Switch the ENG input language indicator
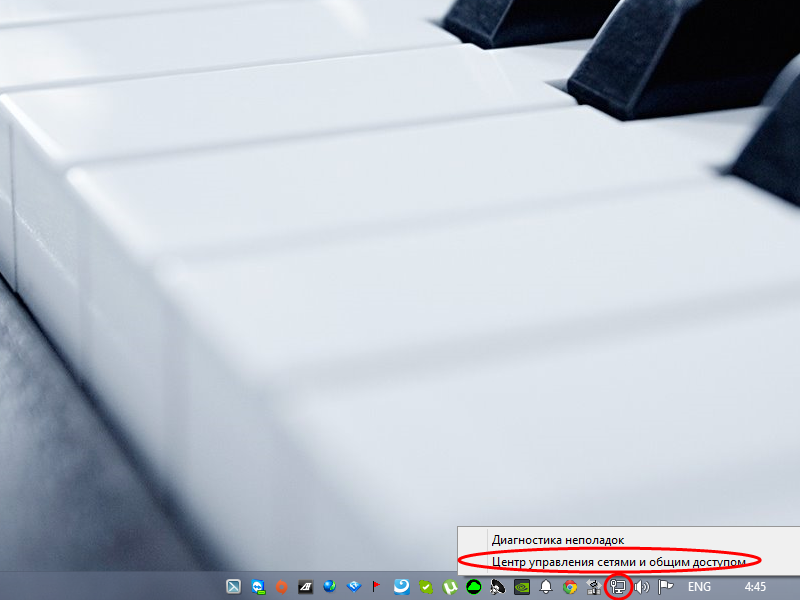This screenshot has width=800, height=600. pos(699,587)
